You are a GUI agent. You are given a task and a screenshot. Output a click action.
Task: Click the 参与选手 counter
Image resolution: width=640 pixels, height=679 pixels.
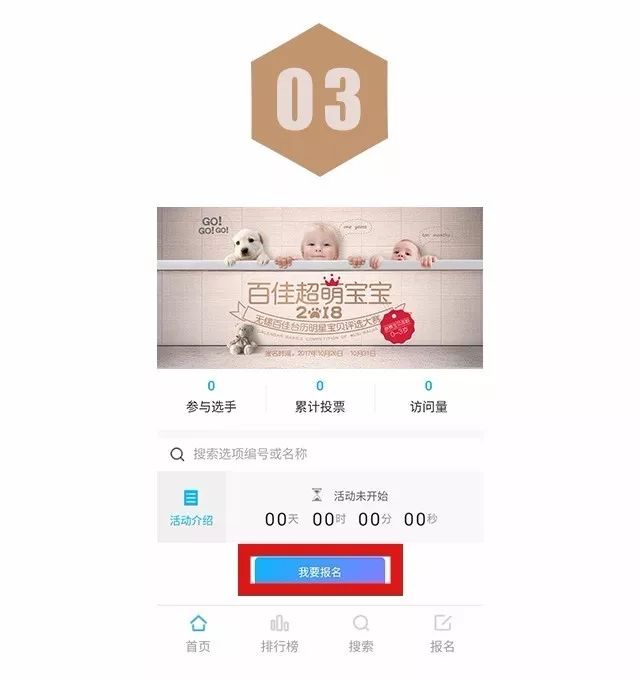pos(211,397)
